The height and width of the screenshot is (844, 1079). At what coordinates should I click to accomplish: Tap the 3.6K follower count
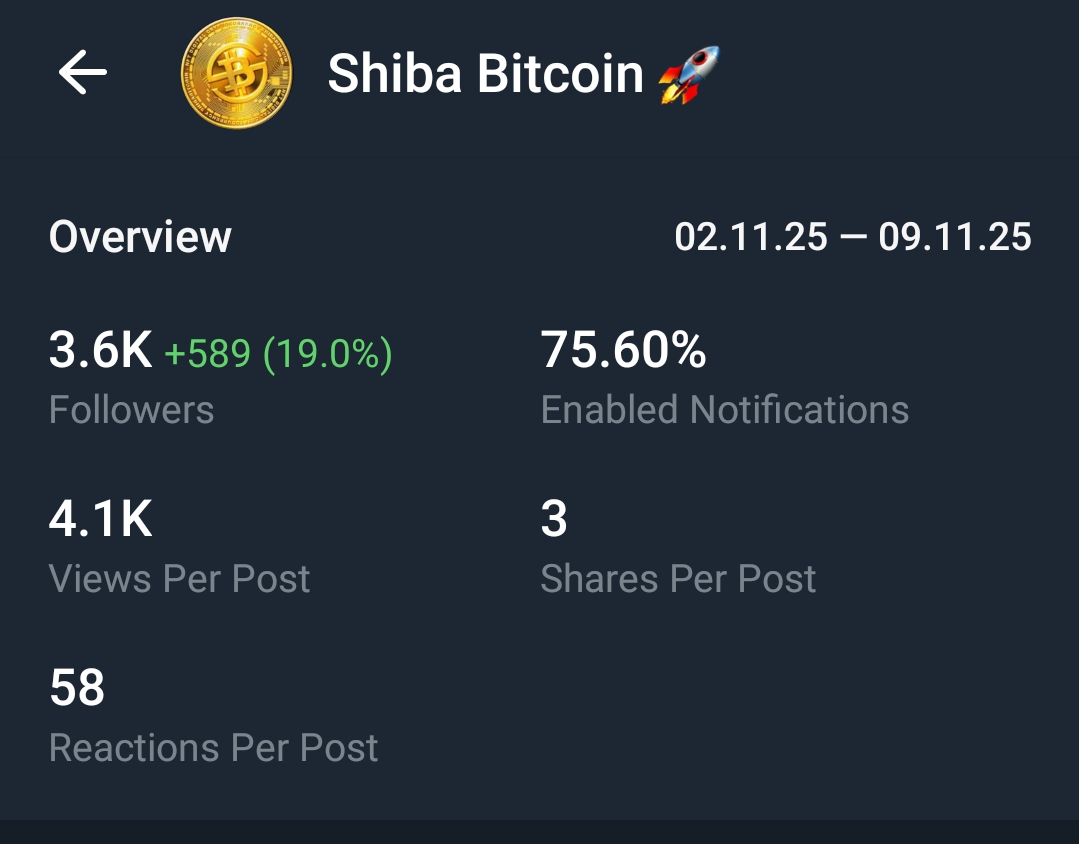click(x=100, y=351)
